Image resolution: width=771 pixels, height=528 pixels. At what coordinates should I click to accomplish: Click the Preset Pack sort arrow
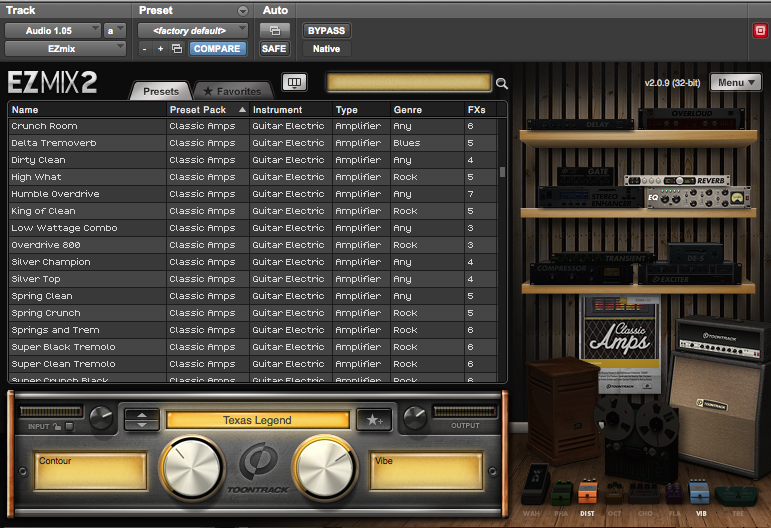point(242,110)
